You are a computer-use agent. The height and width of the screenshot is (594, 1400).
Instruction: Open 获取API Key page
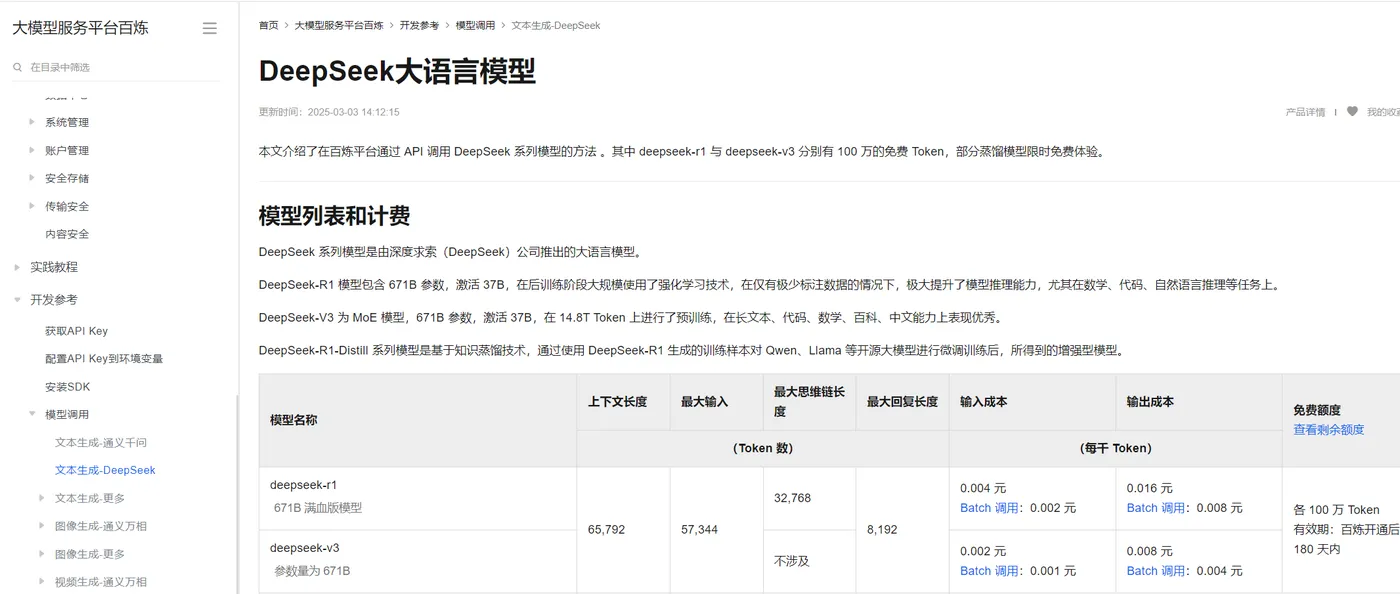click(x=76, y=331)
